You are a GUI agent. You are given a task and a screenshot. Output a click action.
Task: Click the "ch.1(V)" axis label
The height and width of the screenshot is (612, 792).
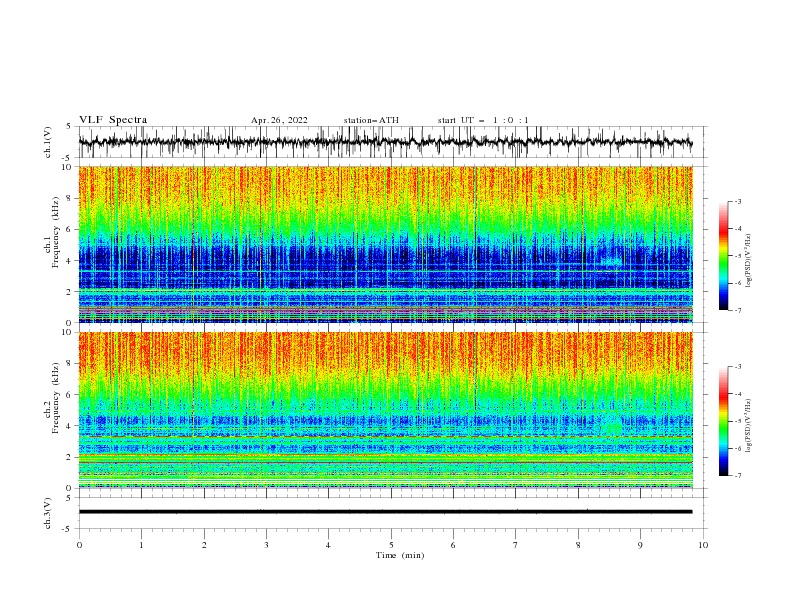48,142
